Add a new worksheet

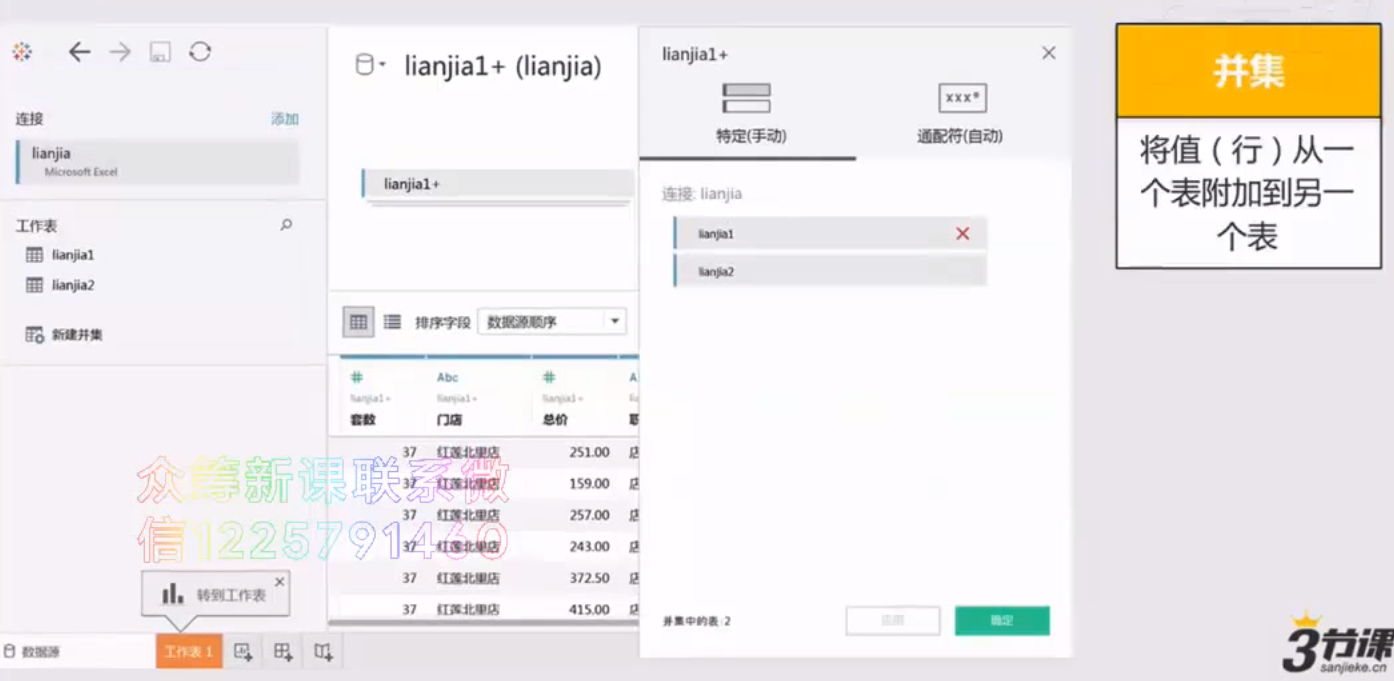pyautogui.click(x=243, y=652)
